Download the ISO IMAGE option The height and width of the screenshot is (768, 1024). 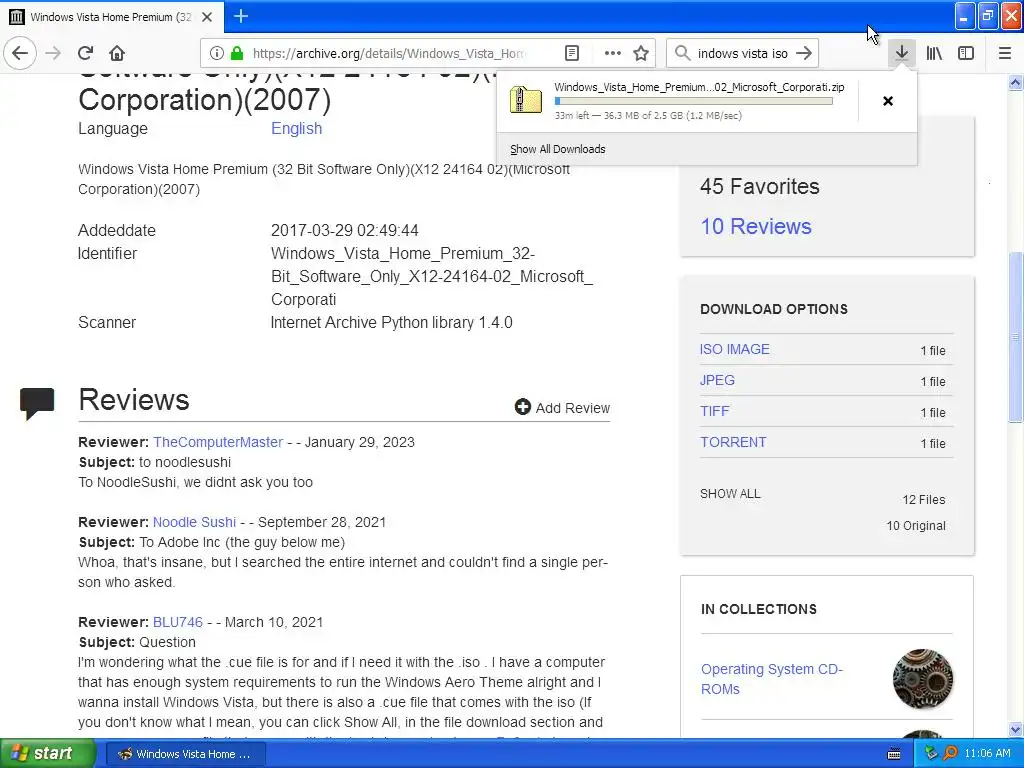(735, 349)
